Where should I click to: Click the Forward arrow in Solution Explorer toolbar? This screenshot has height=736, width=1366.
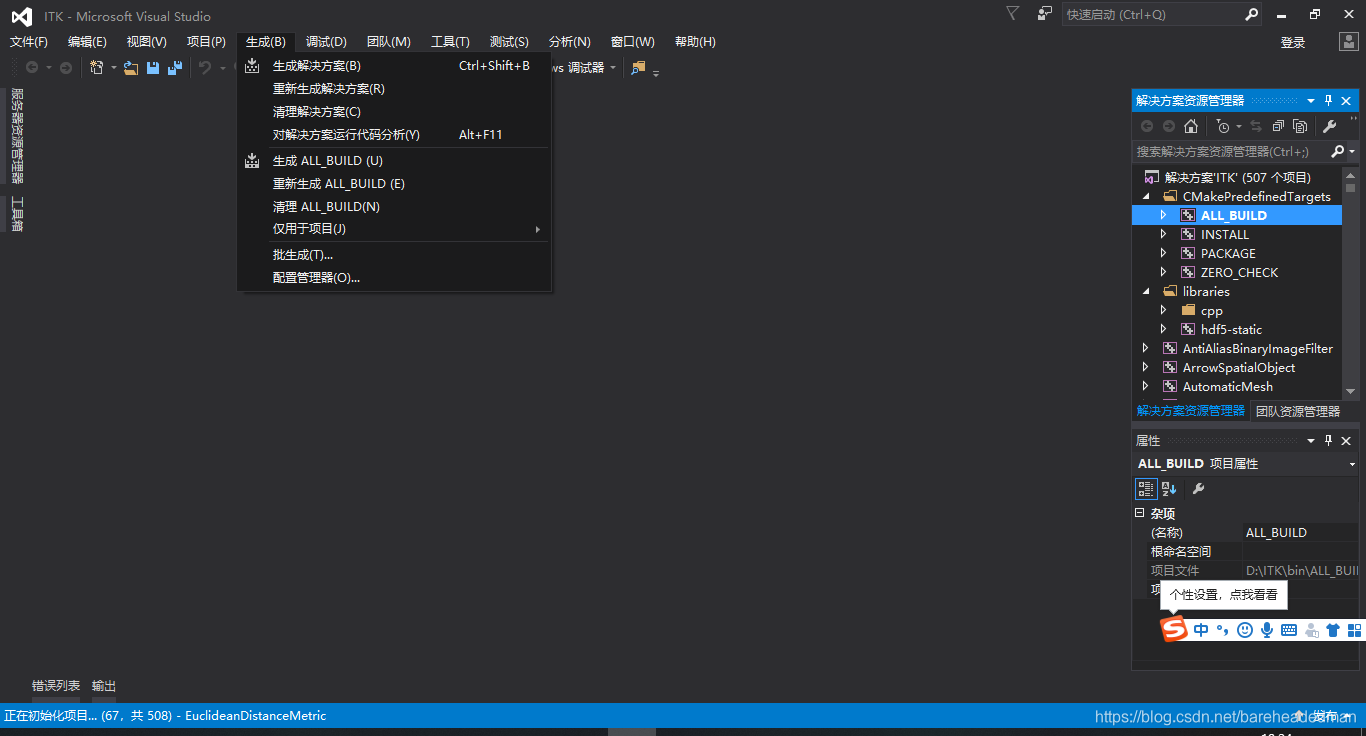[x=1169, y=126]
